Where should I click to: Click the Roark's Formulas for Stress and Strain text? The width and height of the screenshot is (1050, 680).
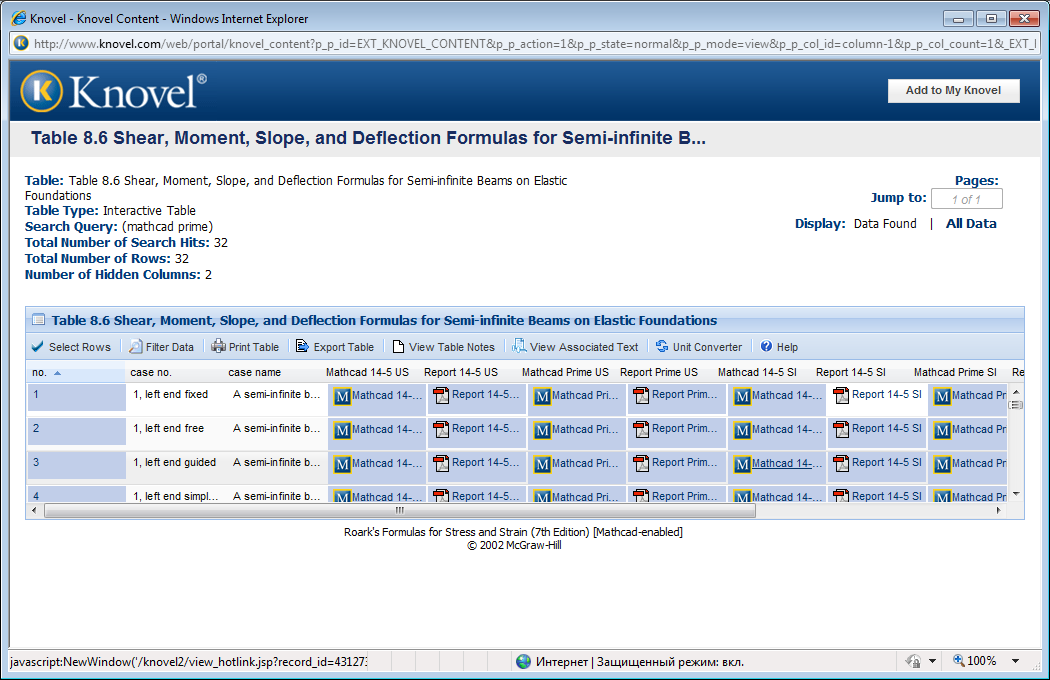point(514,532)
